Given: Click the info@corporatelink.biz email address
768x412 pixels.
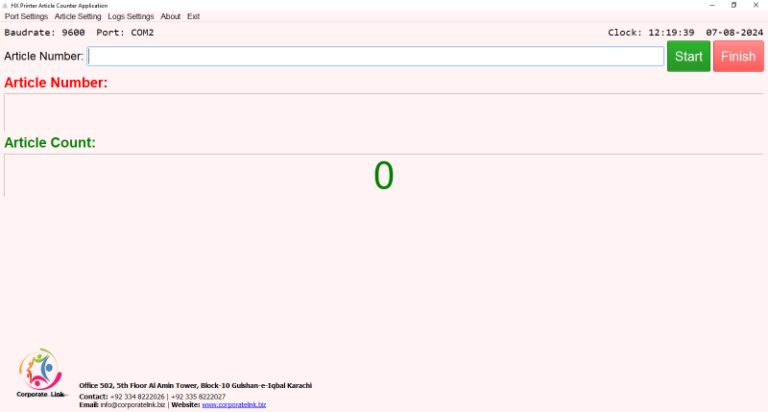Looking at the screenshot, I should (133, 405).
